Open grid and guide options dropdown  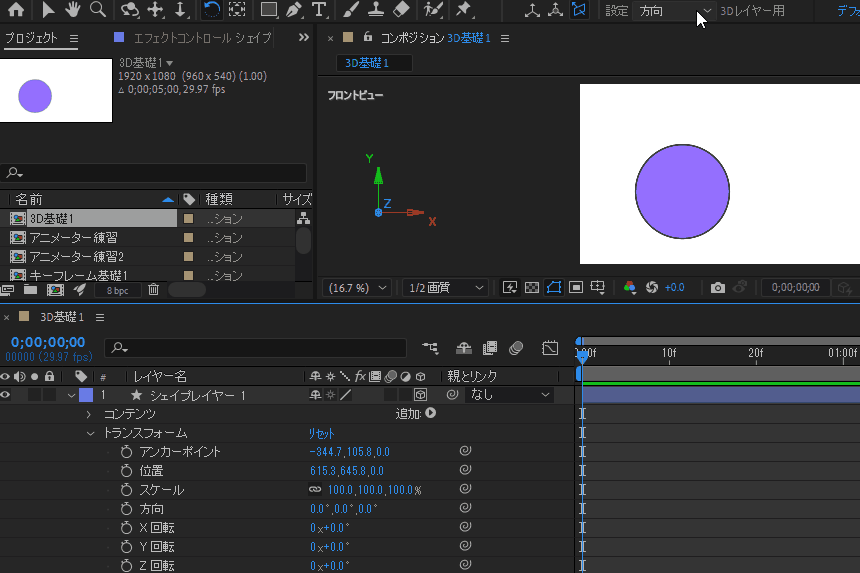point(598,287)
